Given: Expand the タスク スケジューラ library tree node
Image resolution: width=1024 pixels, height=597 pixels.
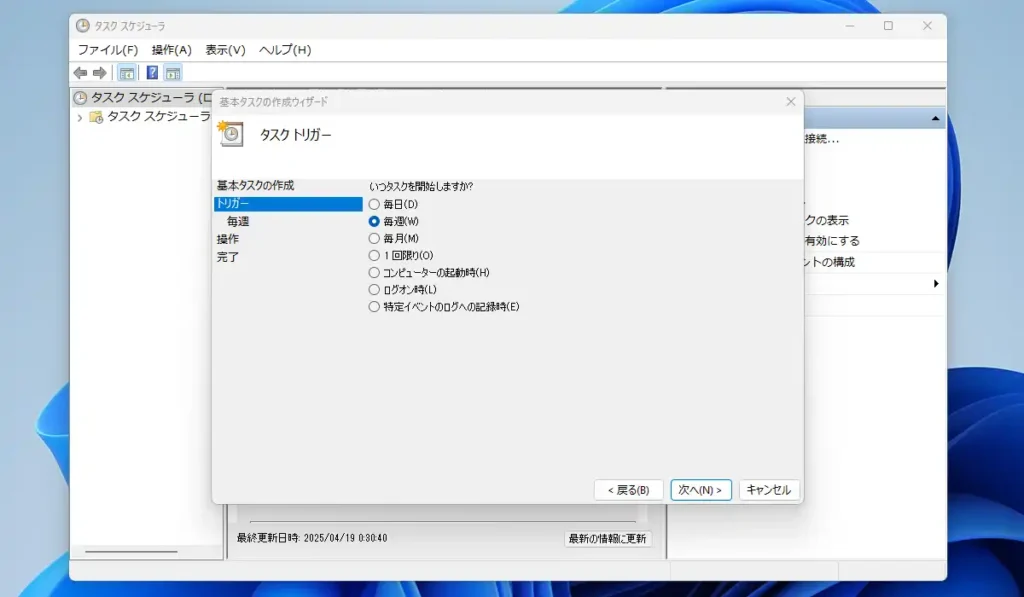Looking at the screenshot, I should (x=80, y=118).
